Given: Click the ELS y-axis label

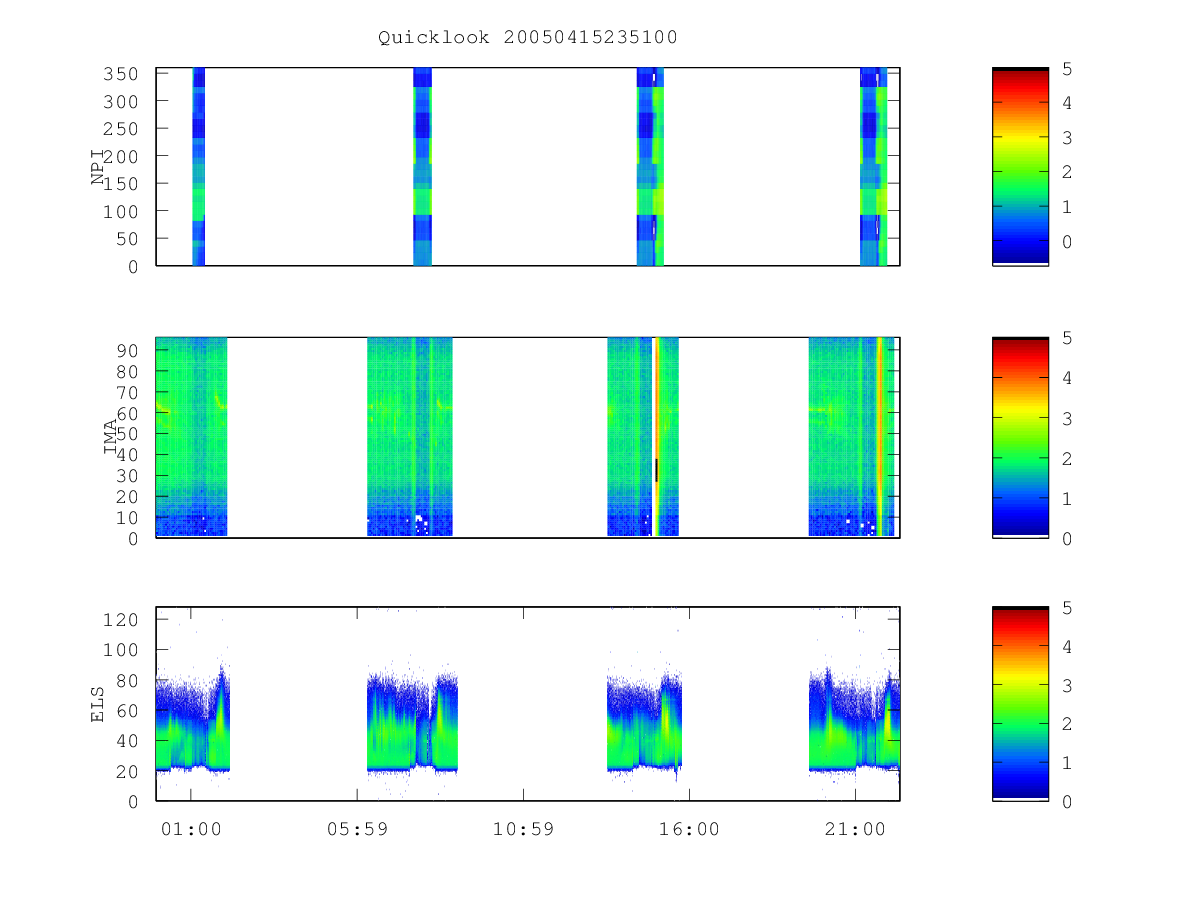Looking at the screenshot, I should coord(98,704).
